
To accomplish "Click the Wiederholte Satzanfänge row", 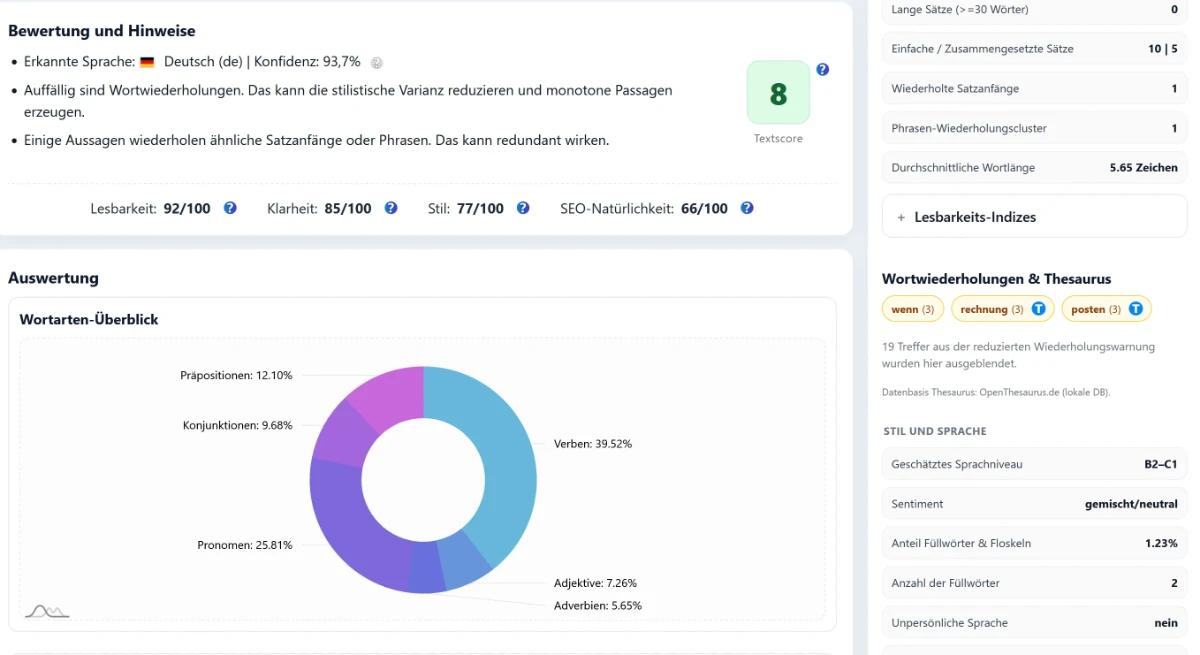I will click(x=1034, y=89).
